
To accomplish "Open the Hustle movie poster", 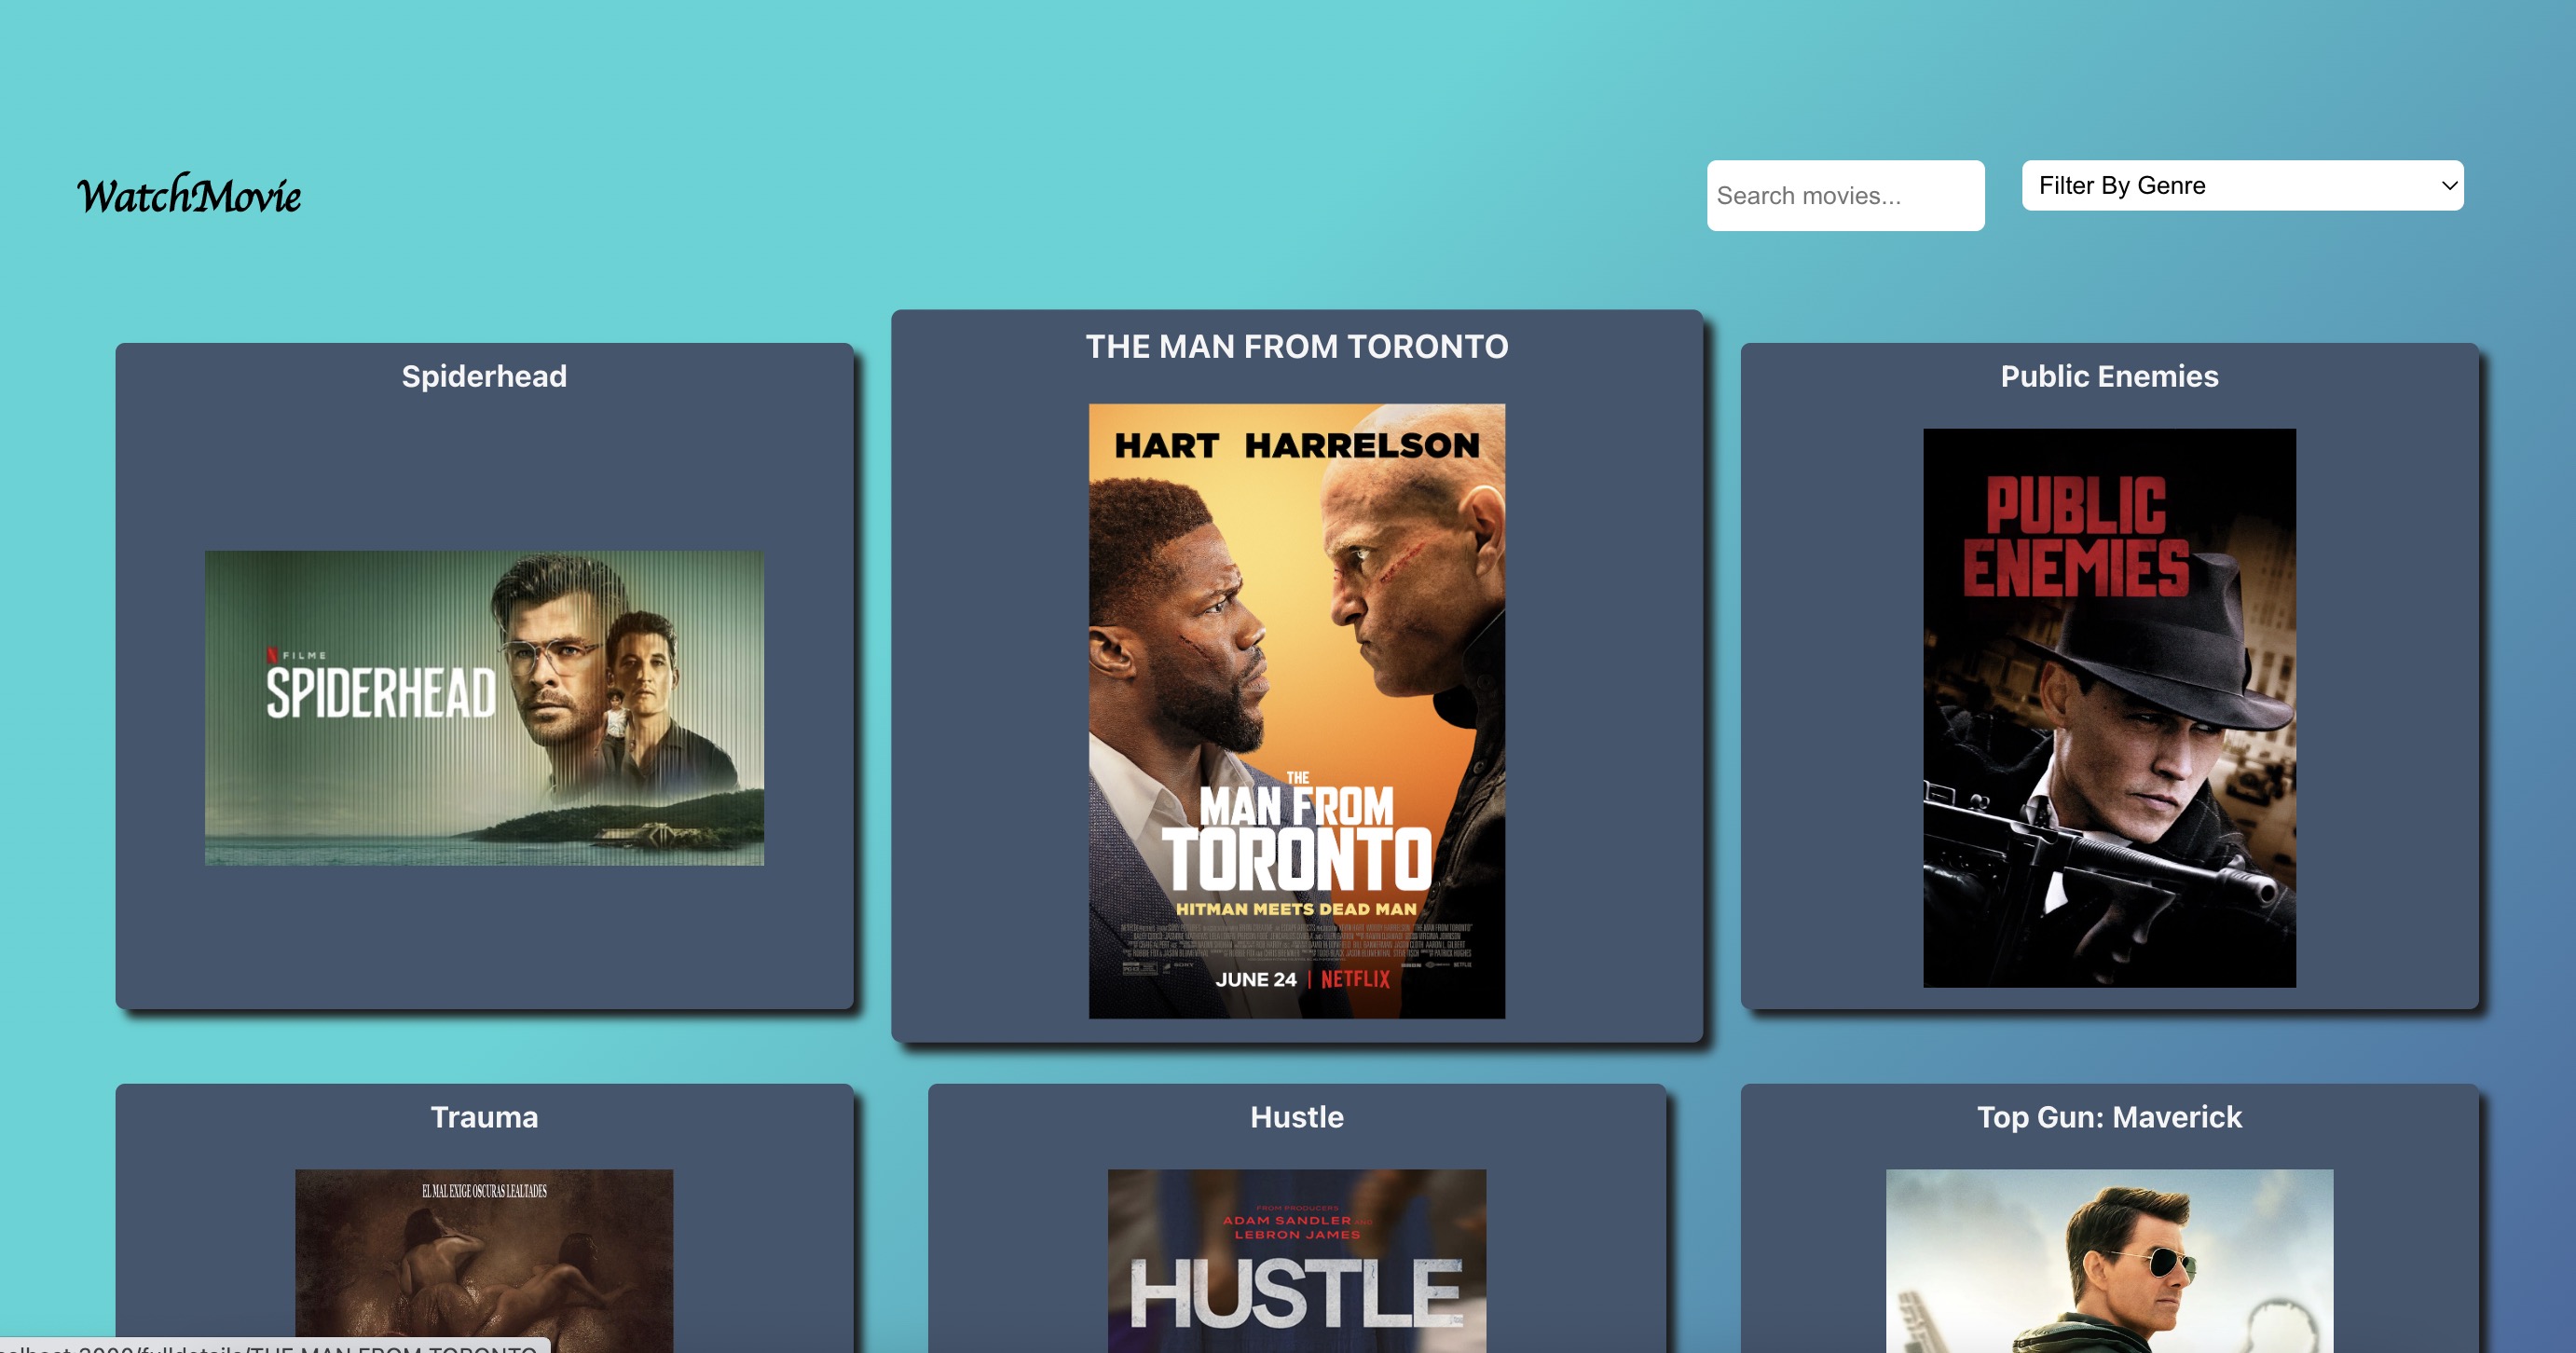I will [1296, 1260].
